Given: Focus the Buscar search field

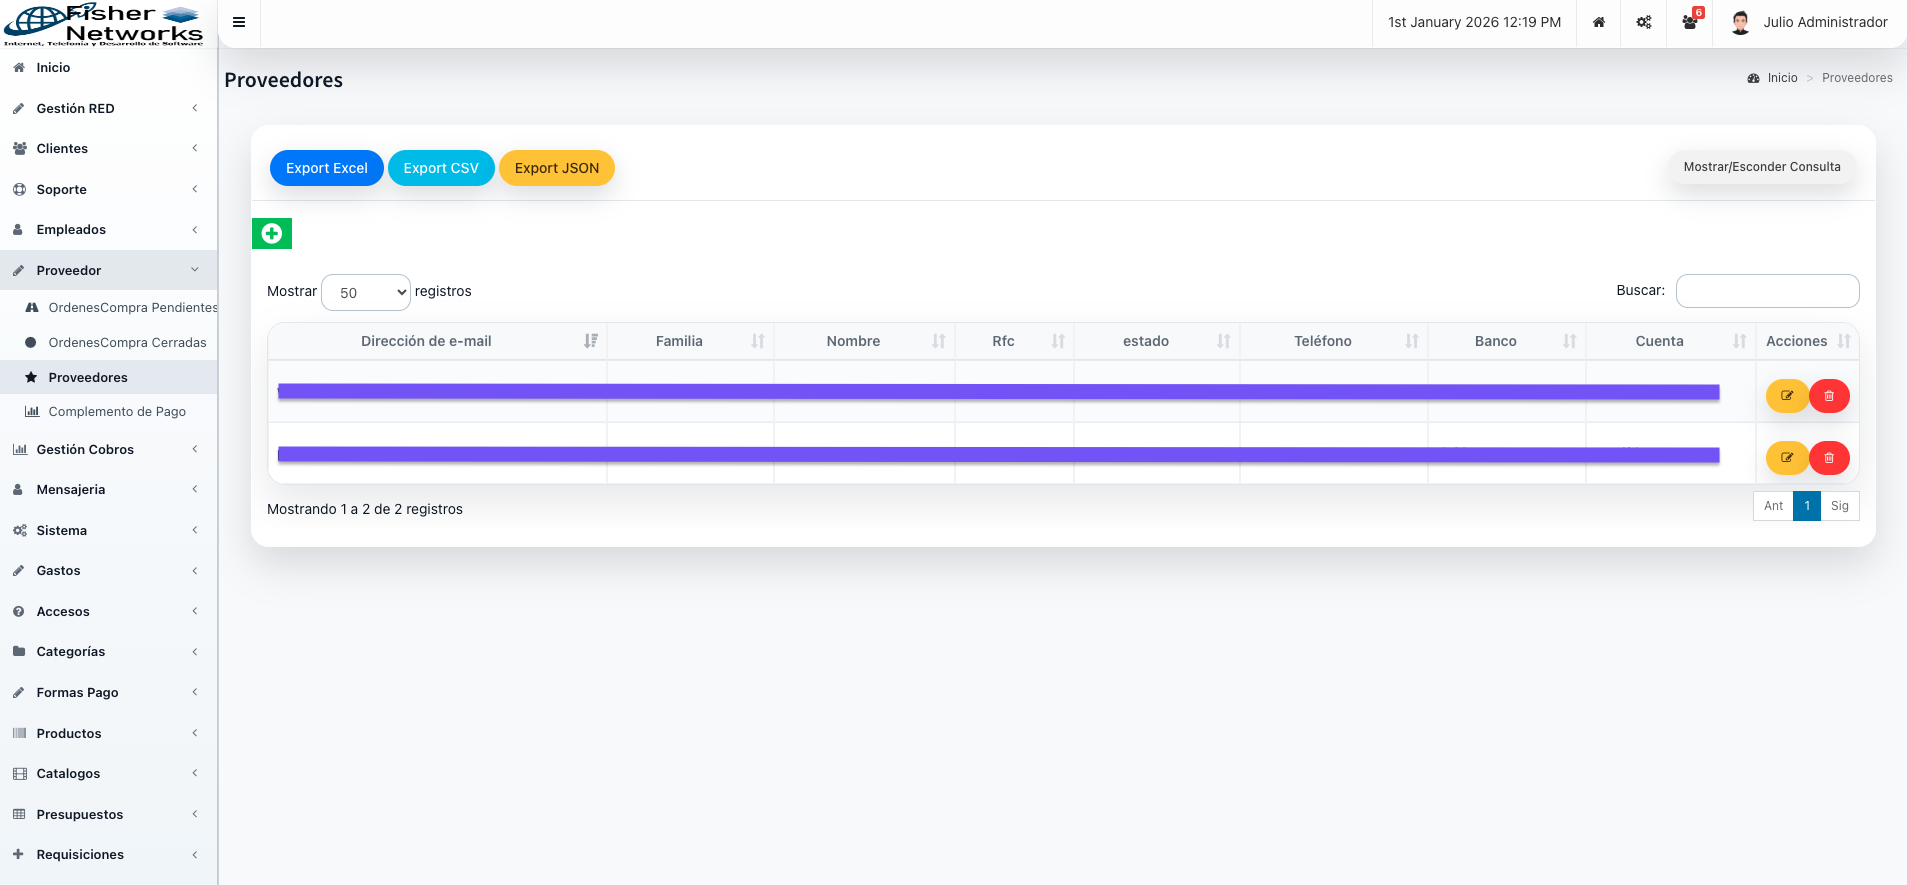Looking at the screenshot, I should (1767, 291).
